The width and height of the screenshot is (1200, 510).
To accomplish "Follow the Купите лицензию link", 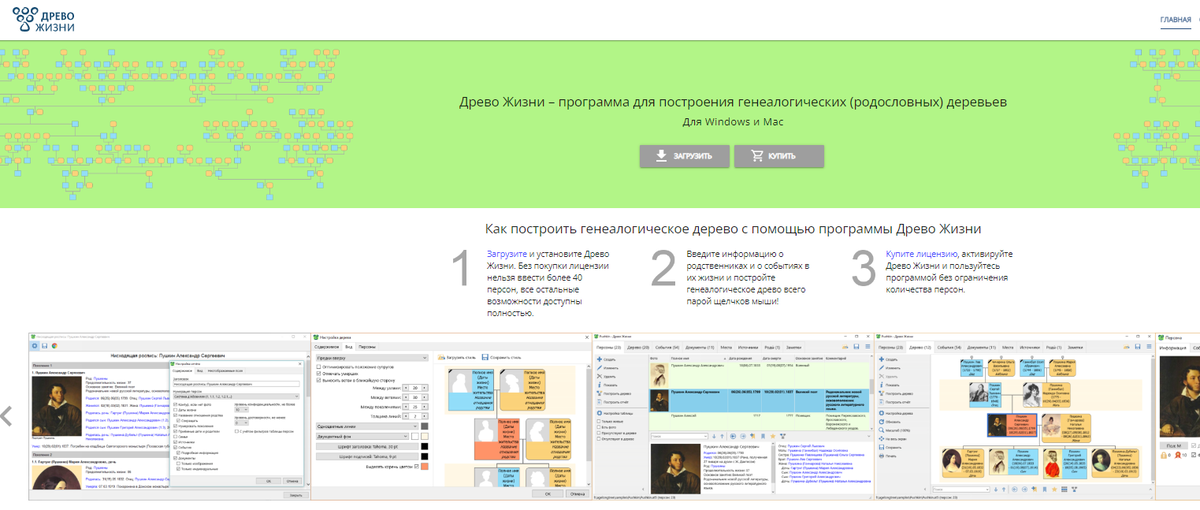I will coord(922,254).
